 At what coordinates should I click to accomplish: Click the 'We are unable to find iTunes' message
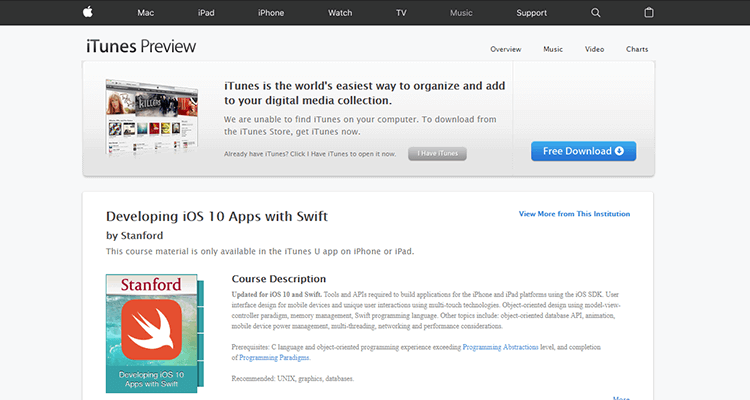[360, 125]
